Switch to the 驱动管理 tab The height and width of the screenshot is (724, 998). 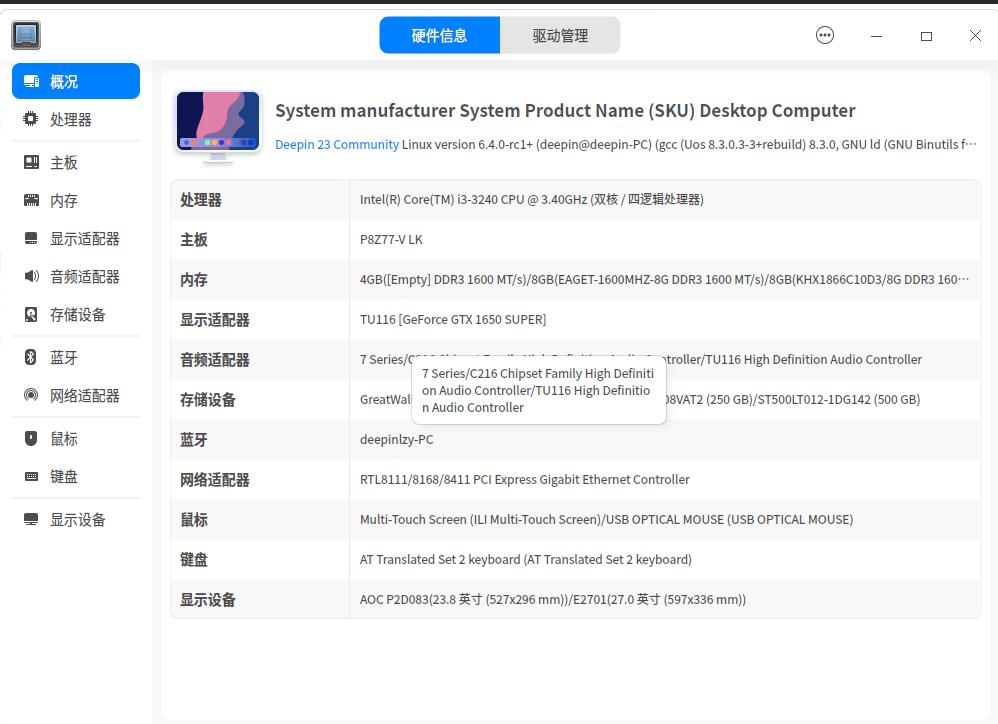(560, 35)
